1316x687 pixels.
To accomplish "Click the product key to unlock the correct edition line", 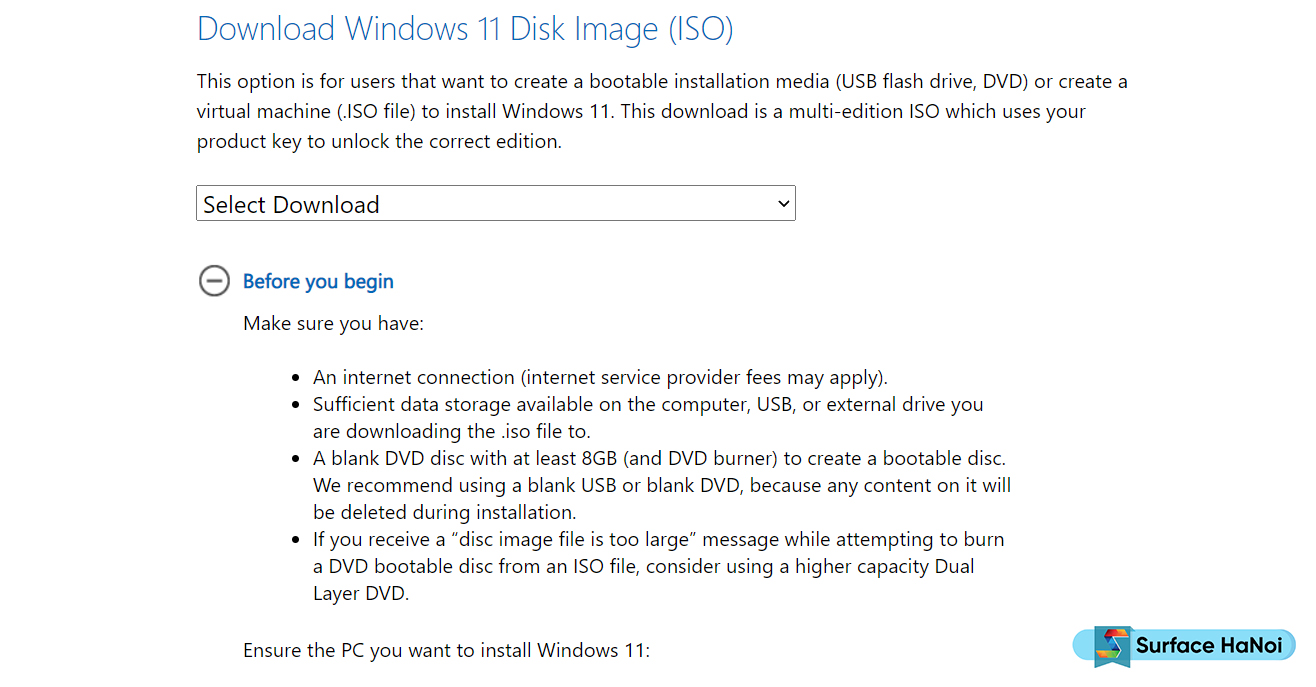I will (x=379, y=142).
